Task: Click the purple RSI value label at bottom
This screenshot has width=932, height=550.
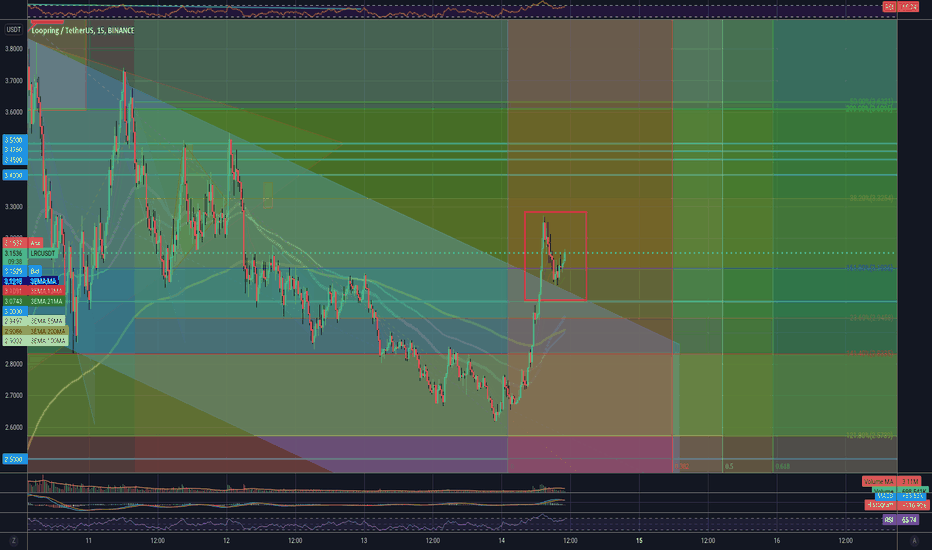Action: pyautogui.click(x=900, y=520)
